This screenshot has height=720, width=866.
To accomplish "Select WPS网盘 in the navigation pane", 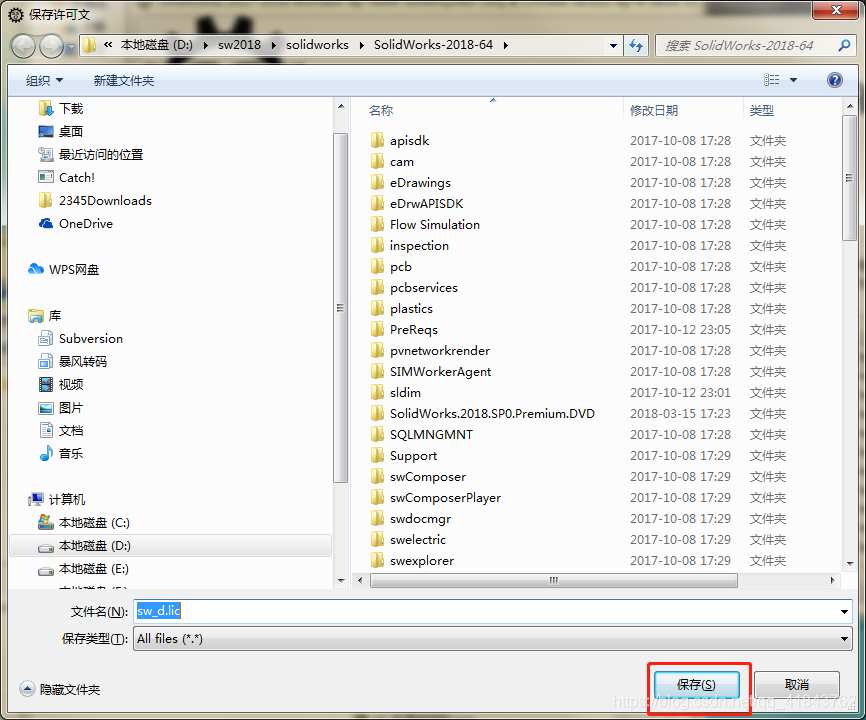I will coord(64,269).
